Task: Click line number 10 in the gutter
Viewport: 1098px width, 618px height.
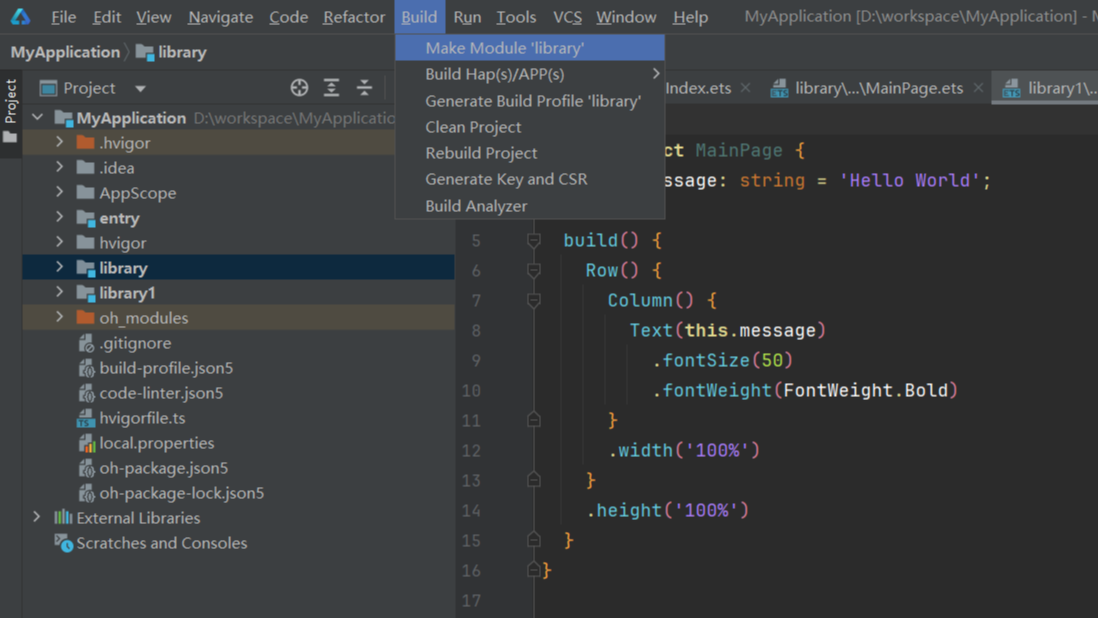Action: pyautogui.click(x=471, y=391)
